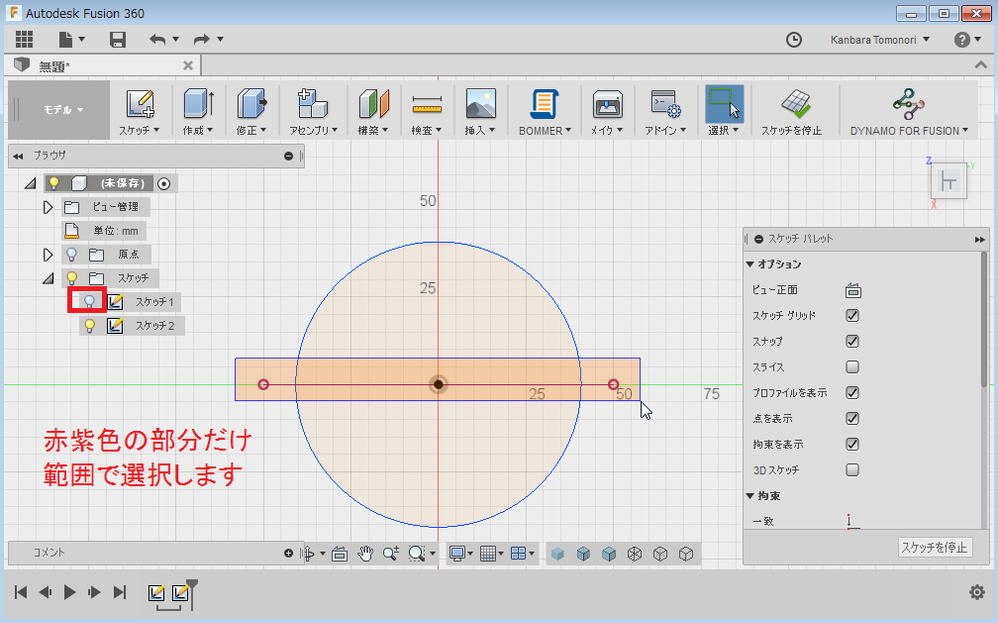Jump to the timeline end
The width and height of the screenshot is (998, 623).
click(x=119, y=592)
